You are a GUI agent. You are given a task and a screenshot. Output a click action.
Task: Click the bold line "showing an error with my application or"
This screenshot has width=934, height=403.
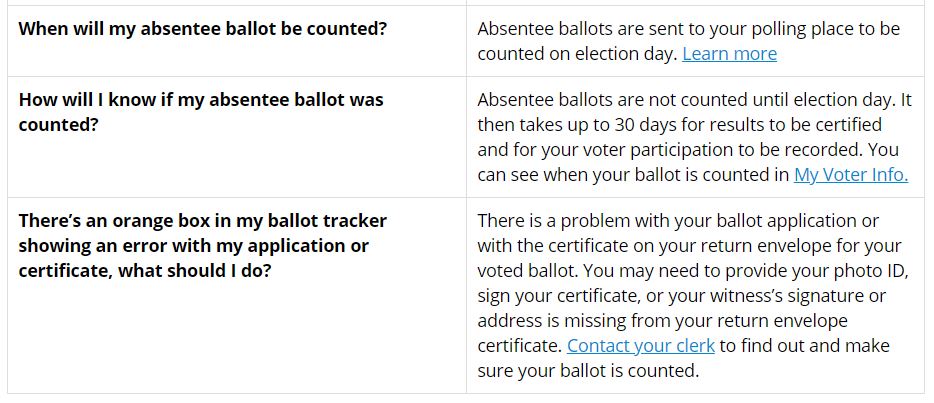click(194, 246)
